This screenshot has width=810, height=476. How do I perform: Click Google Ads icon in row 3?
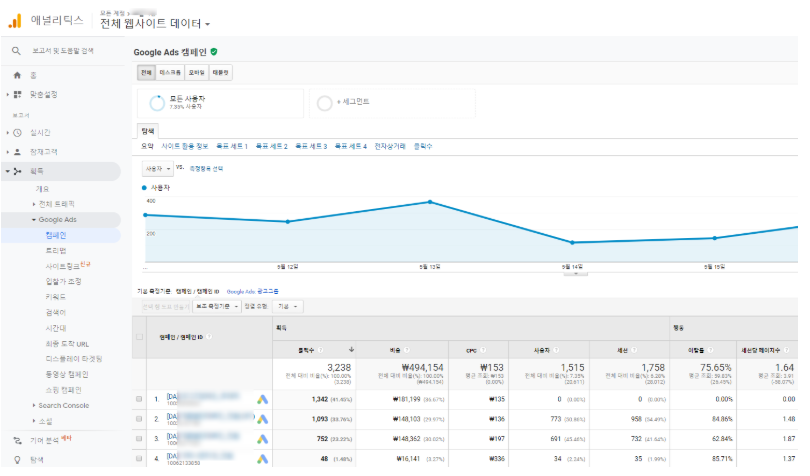click(x=262, y=439)
